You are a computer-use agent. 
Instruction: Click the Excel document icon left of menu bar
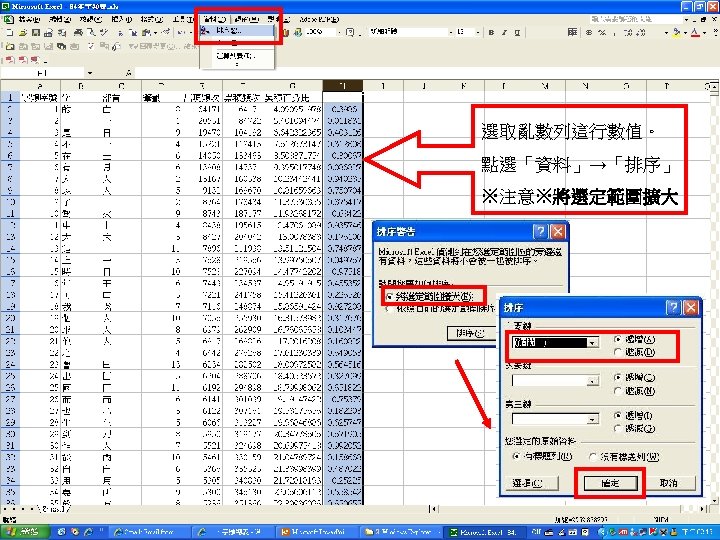(x=9, y=19)
